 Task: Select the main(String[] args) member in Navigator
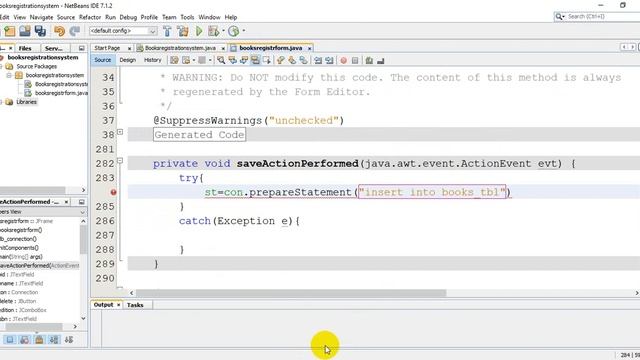pos(21,257)
